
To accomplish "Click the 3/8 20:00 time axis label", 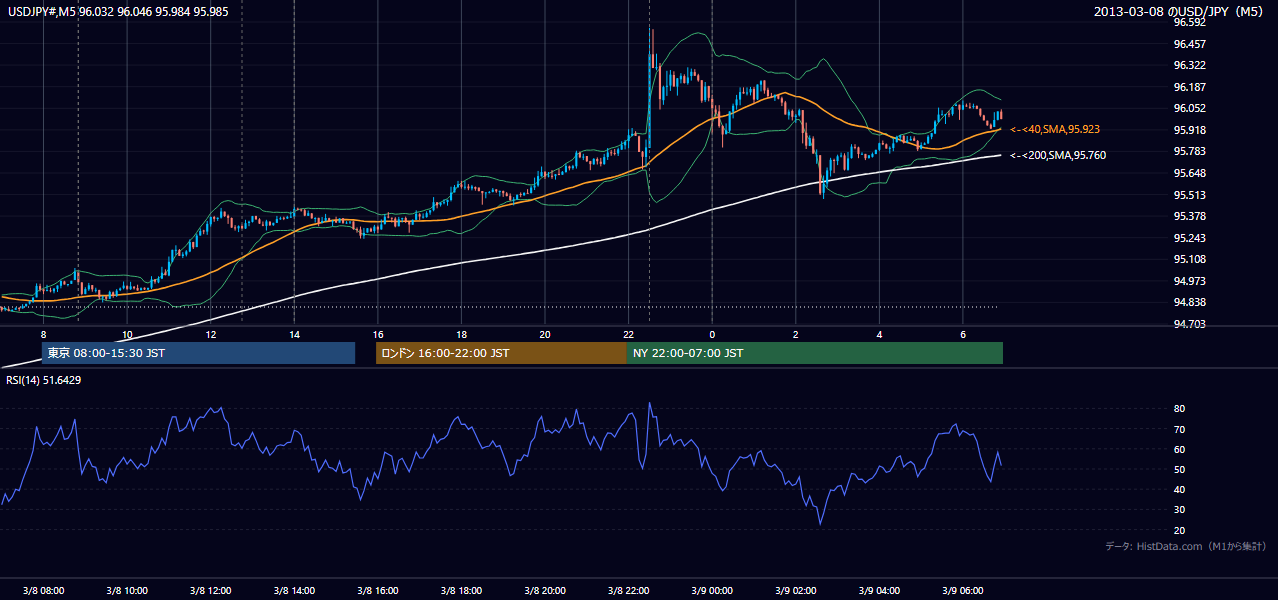I will [x=545, y=590].
